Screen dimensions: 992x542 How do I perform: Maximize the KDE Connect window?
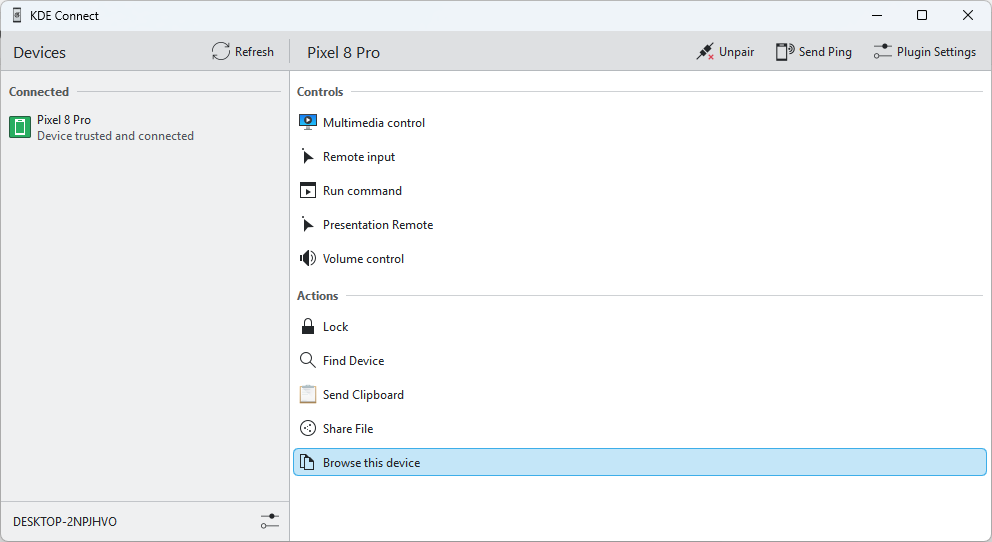922,16
